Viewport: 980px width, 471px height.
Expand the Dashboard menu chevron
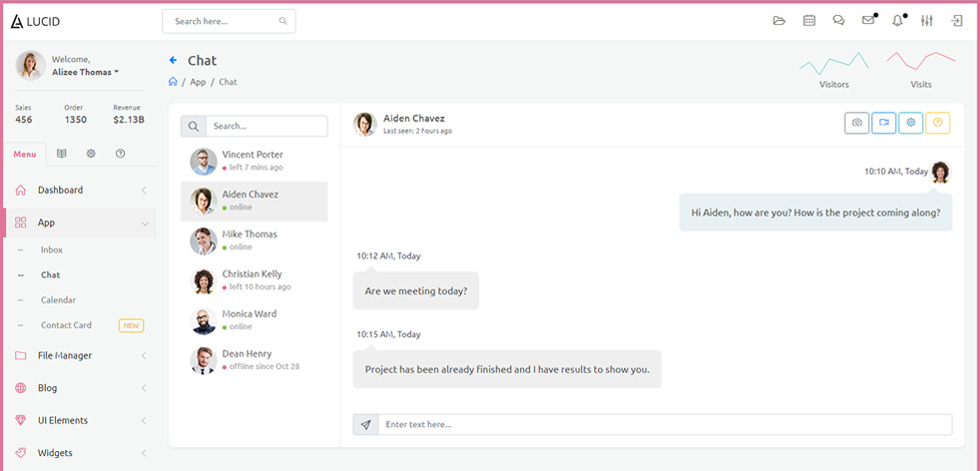[144, 190]
